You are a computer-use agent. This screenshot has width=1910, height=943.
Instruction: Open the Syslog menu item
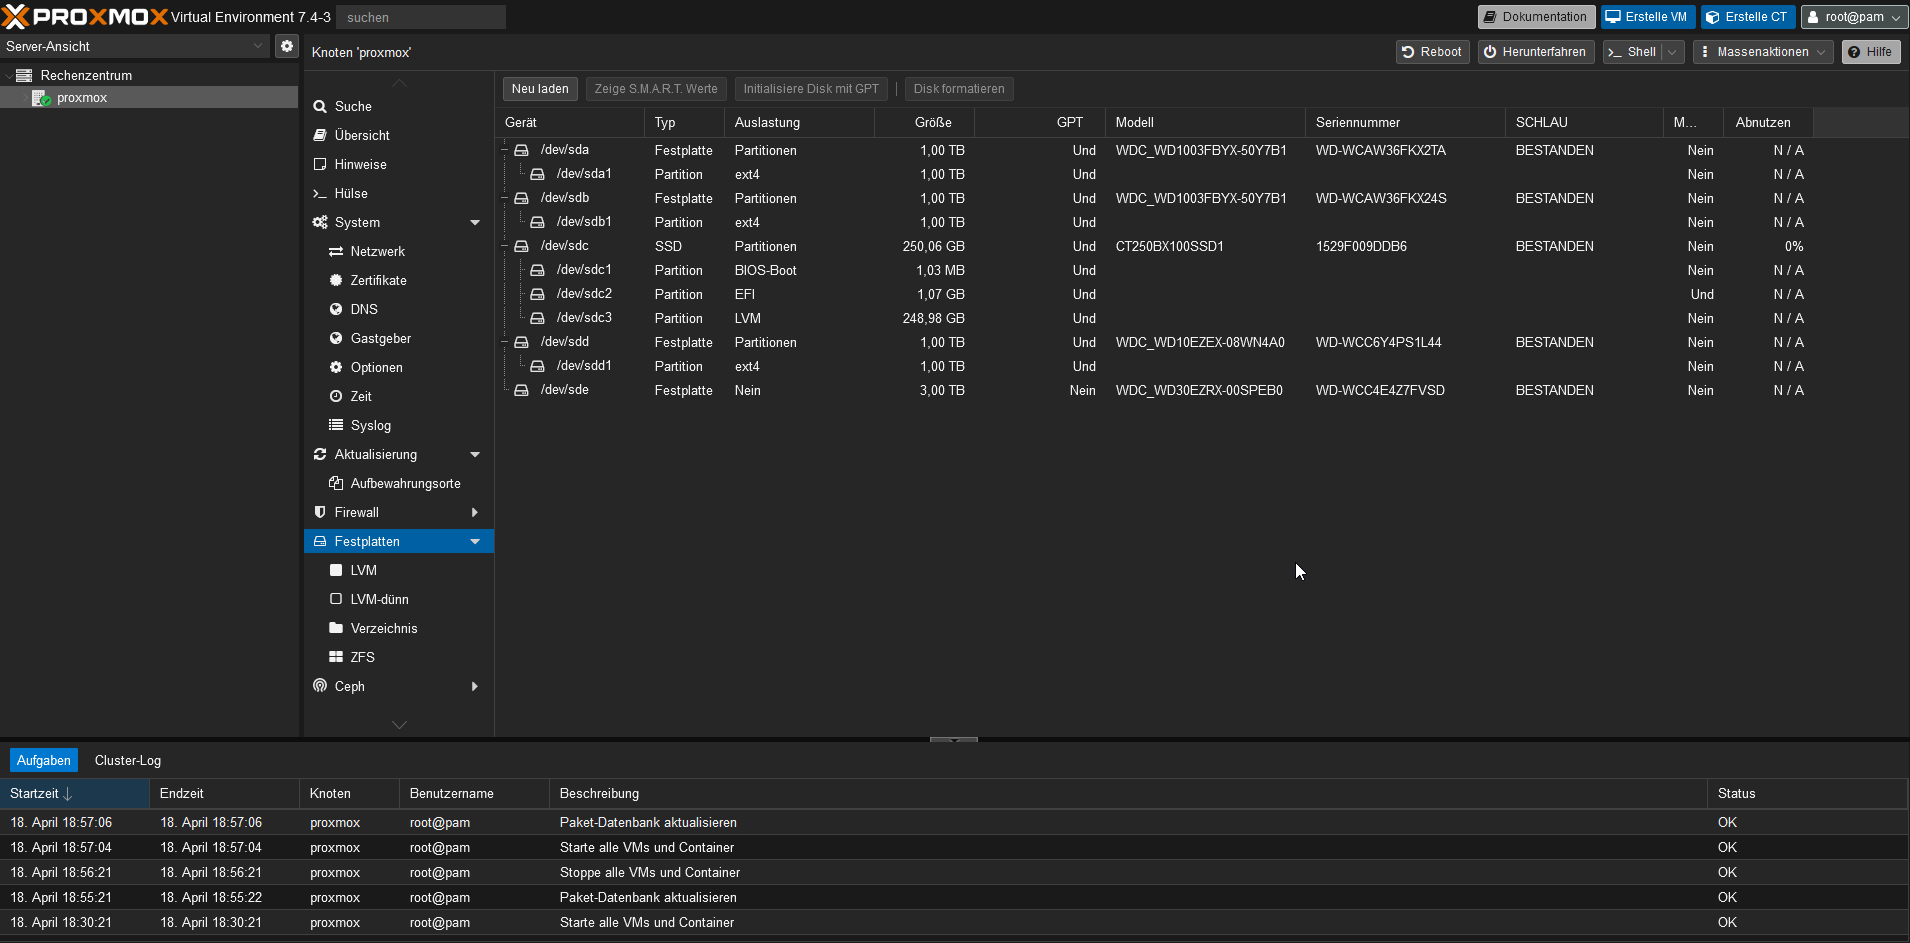(x=399, y=425)
